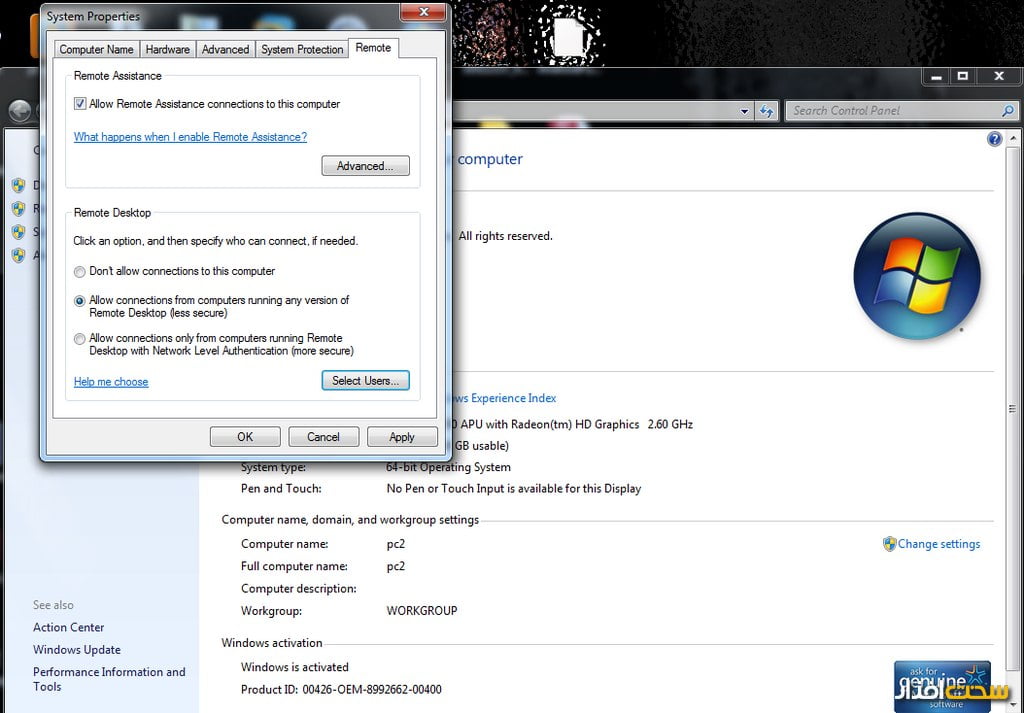Expand the address bar dropdown arrow

click(745, 112)
